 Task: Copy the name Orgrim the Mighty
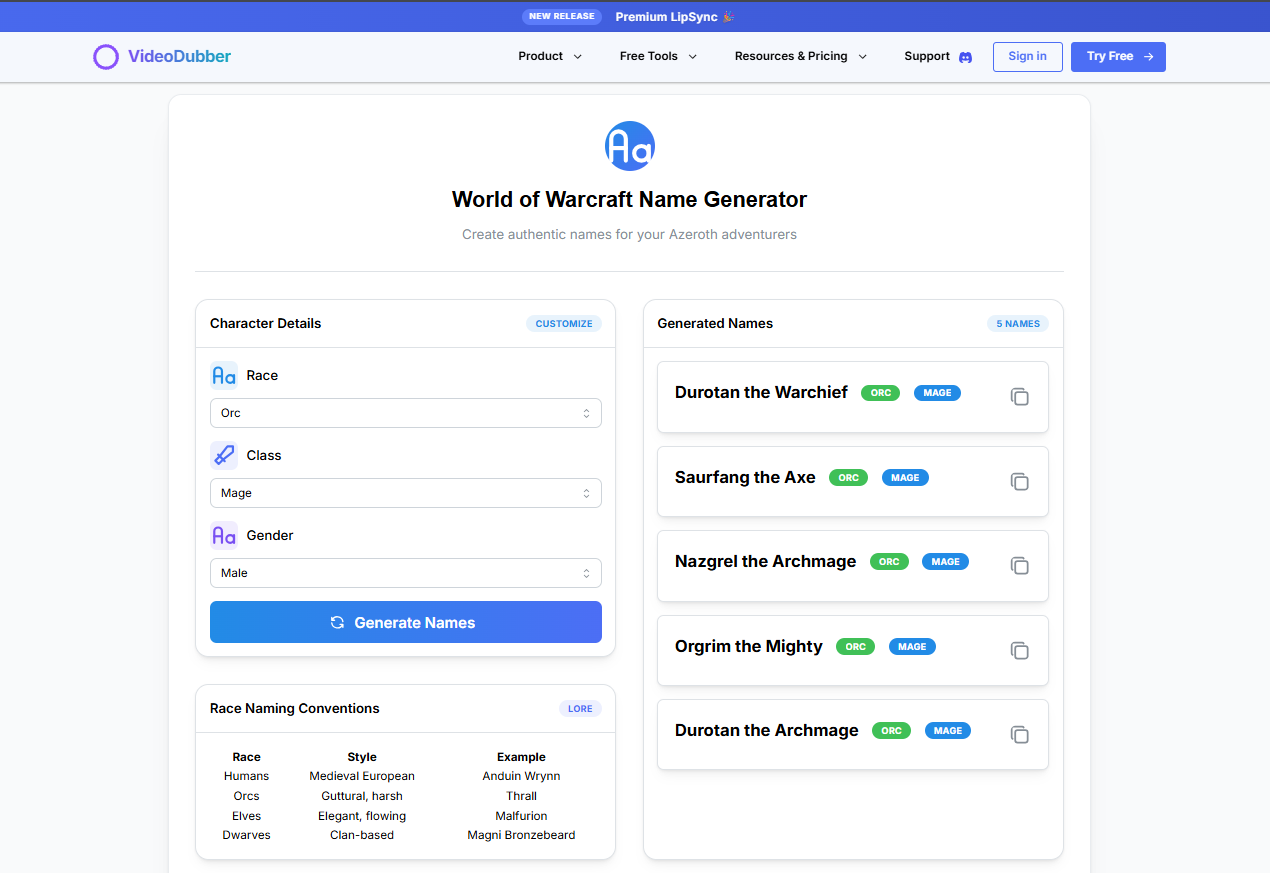1019,651
